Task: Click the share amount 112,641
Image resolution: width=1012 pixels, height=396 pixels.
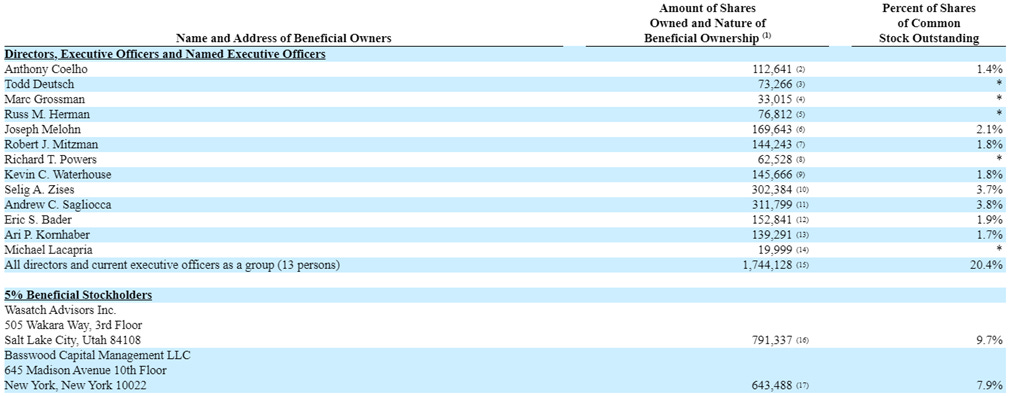Action: (773, 69)
